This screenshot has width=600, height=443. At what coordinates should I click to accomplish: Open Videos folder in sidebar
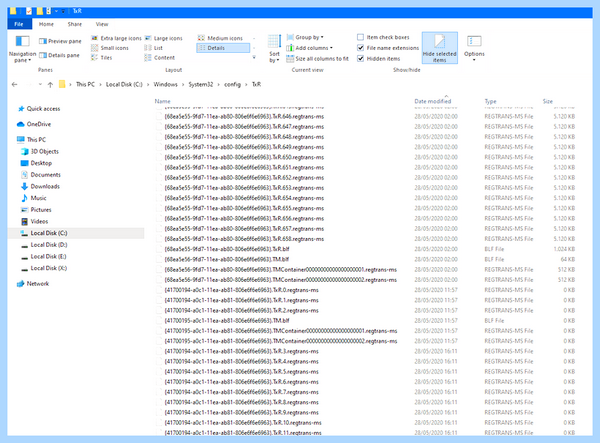34,221
